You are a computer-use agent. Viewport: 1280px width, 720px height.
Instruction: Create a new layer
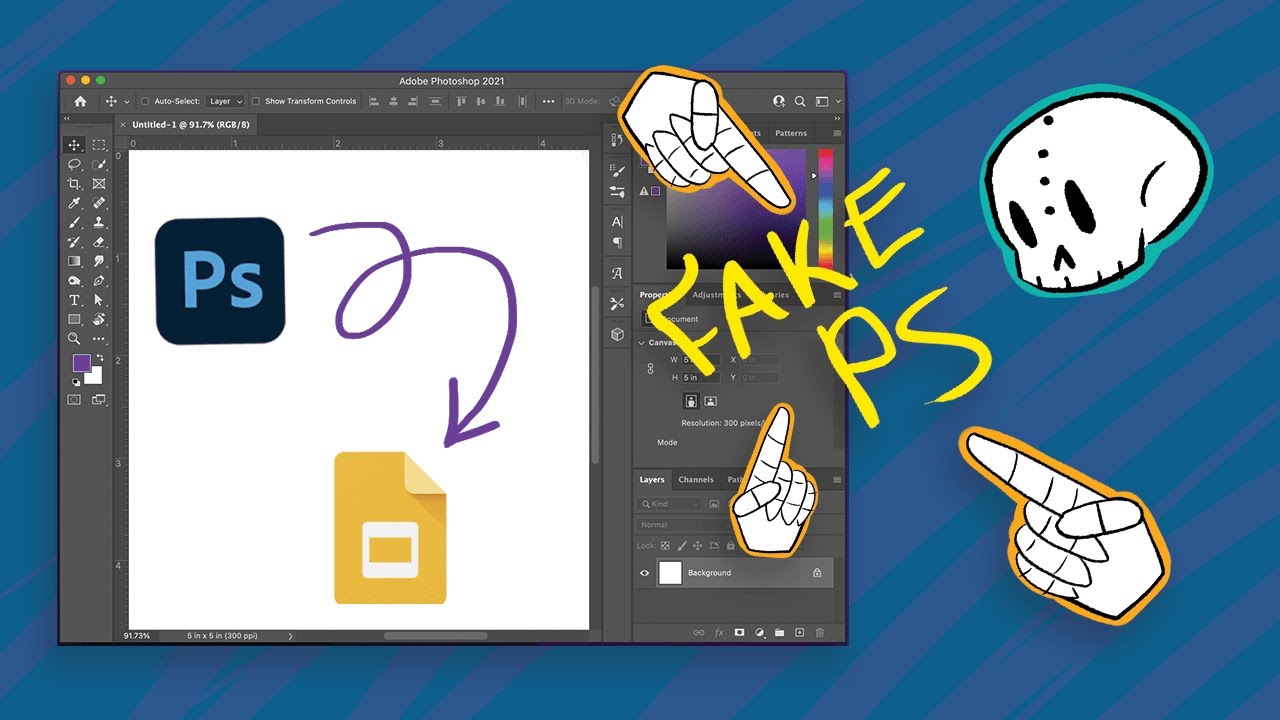point(799,632)
